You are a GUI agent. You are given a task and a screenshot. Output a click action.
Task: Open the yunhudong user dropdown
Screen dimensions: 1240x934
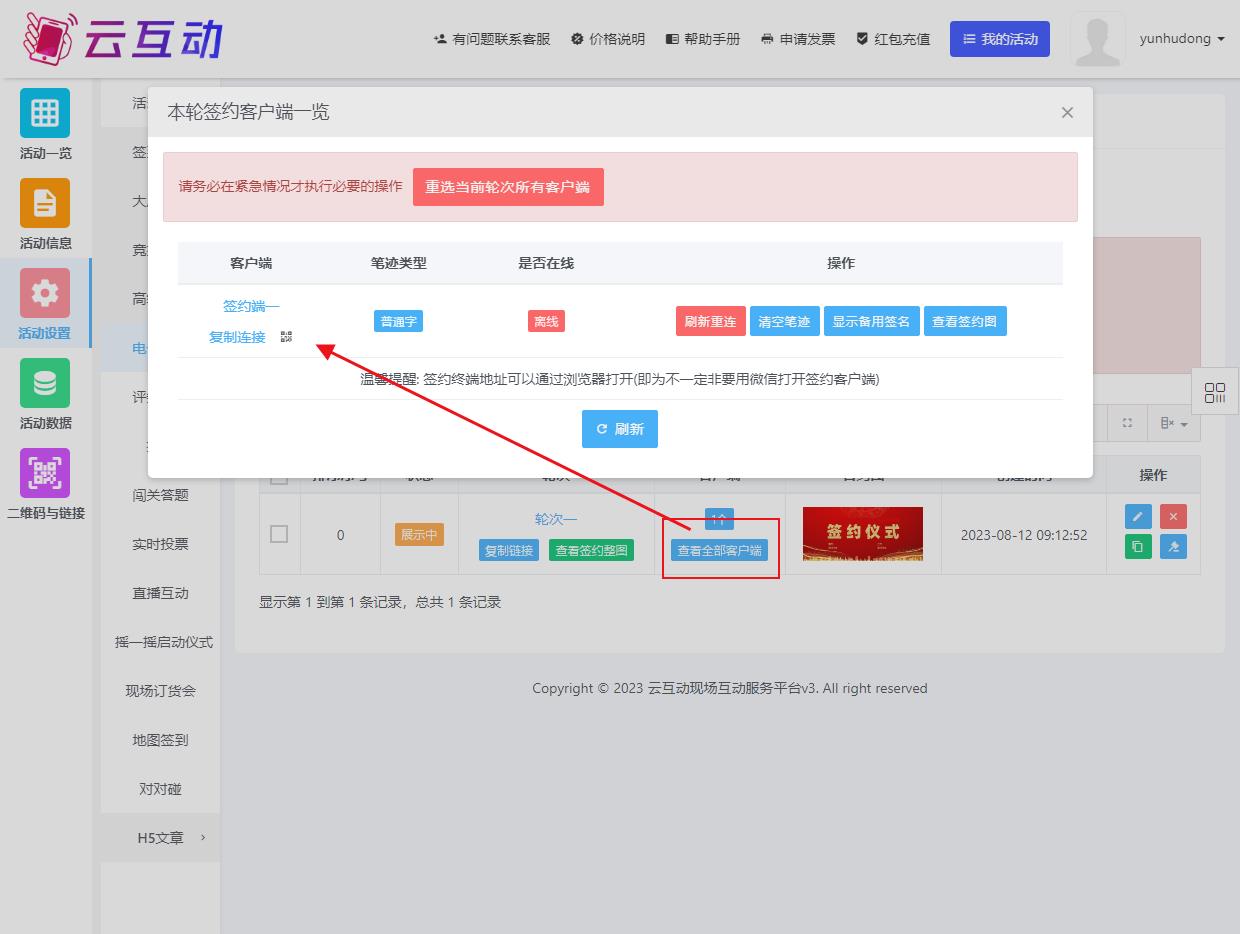click(x=1181, y=39)
